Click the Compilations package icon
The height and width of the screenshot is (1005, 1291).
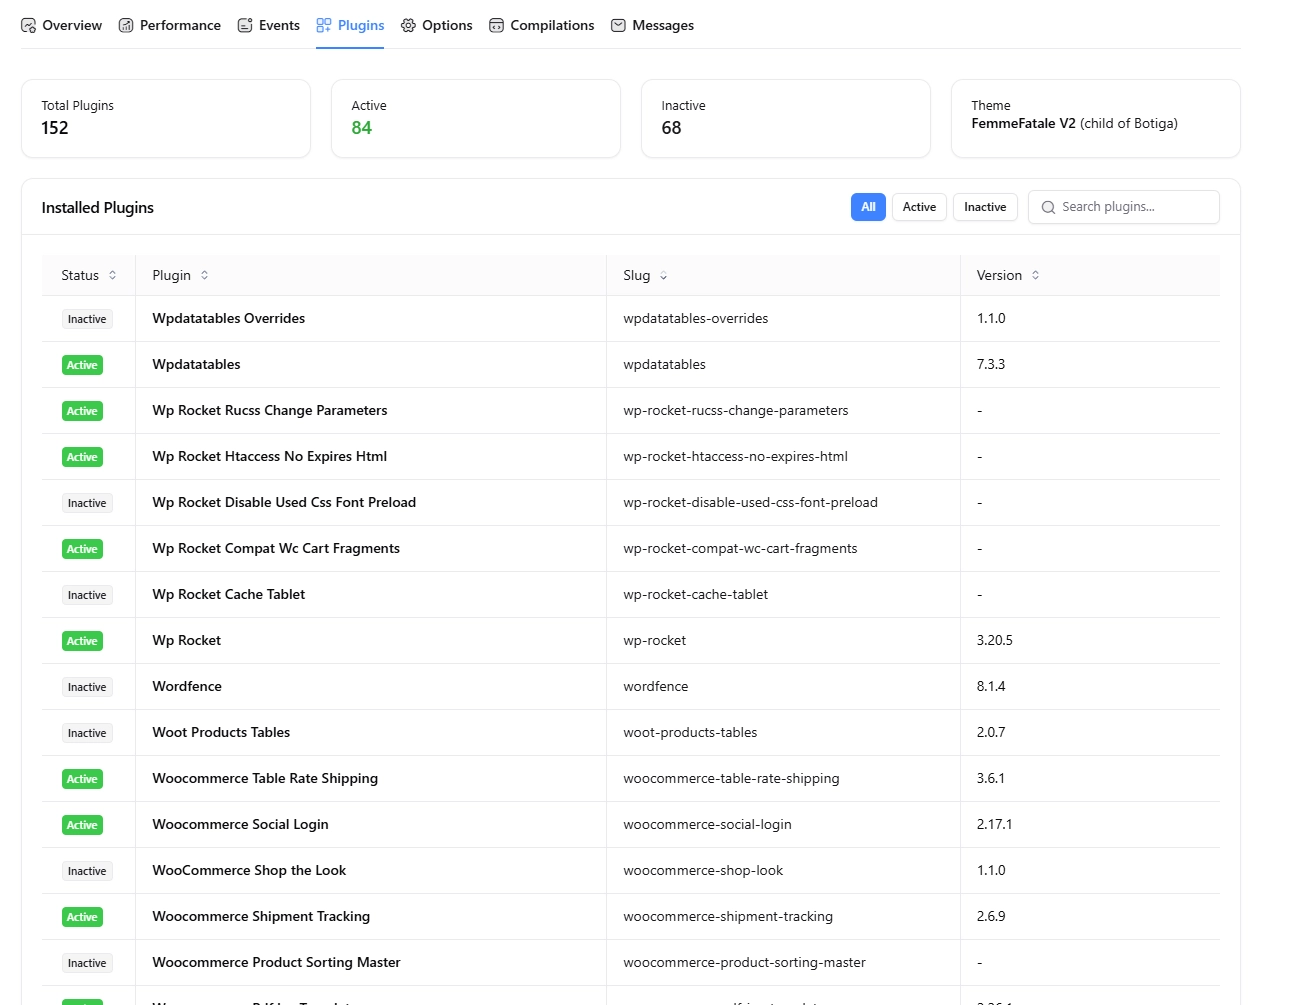click(x=495, y=24)
